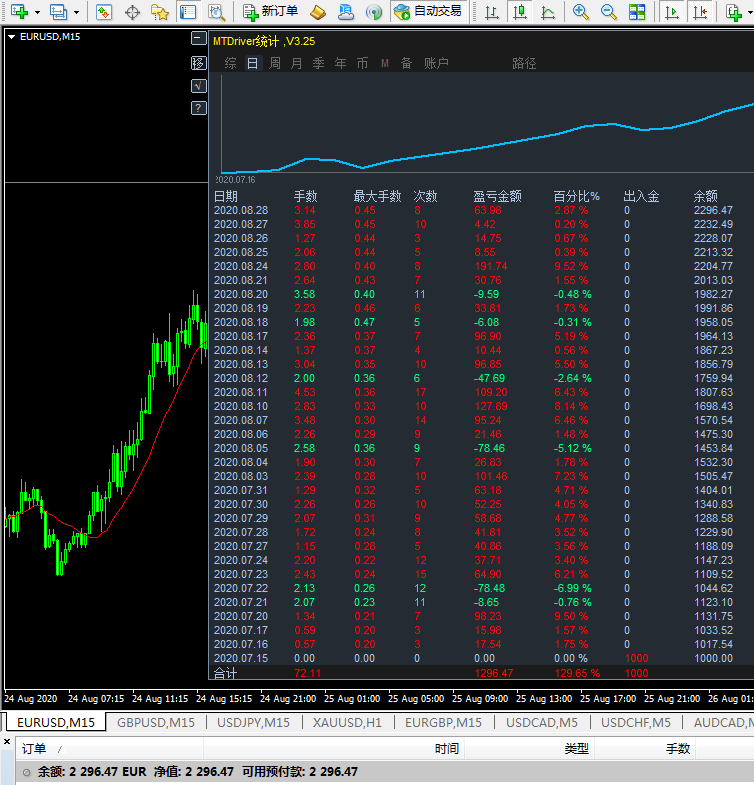This screenshot has width=754, height=785.
Task: Open the EURUSD,M15 chart title dropdown triangle
Action: (12, 37)
